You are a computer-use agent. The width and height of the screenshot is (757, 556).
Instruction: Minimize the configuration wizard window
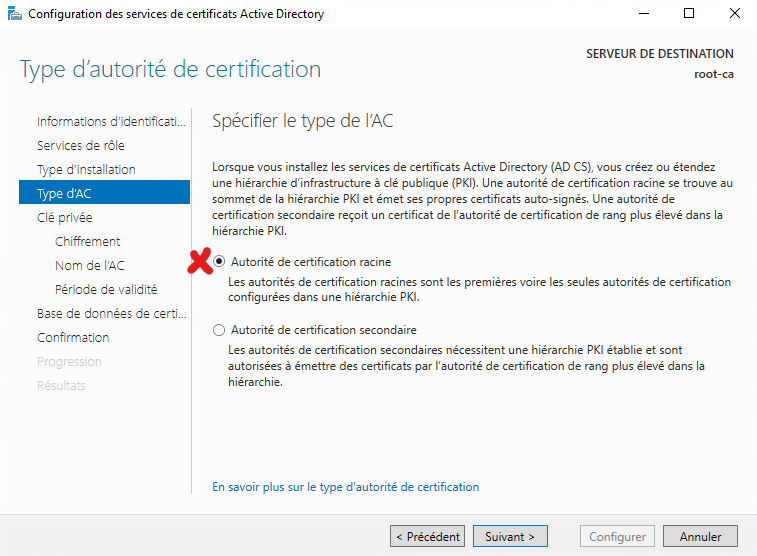644,14
